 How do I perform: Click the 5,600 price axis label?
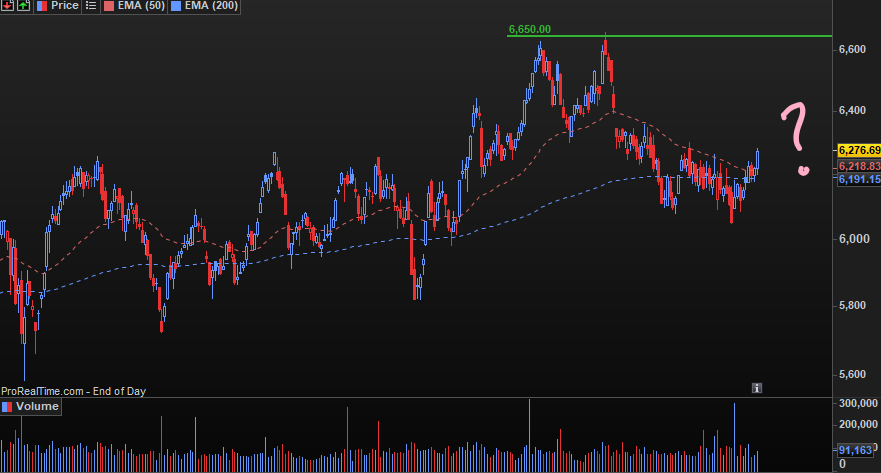coord(852,375)
